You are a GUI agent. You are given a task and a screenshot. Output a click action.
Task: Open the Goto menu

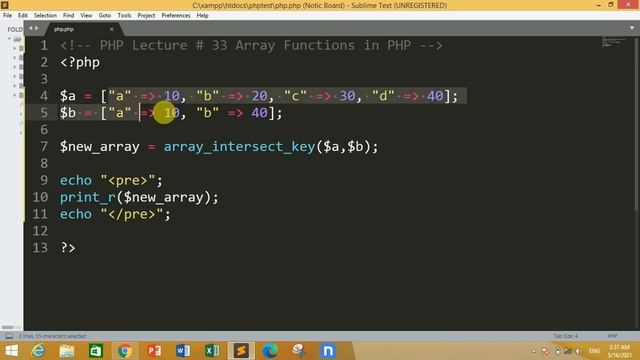coord(104,16)
